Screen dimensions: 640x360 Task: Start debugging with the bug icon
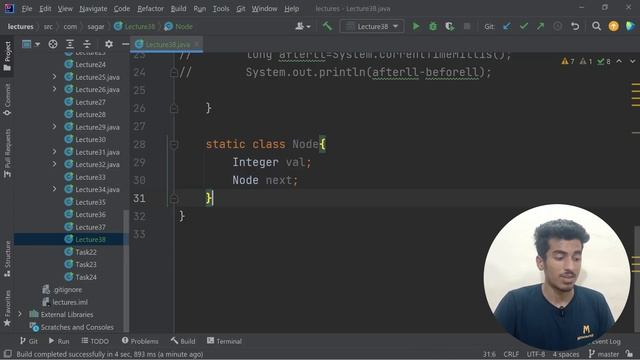tap(433, 27)
